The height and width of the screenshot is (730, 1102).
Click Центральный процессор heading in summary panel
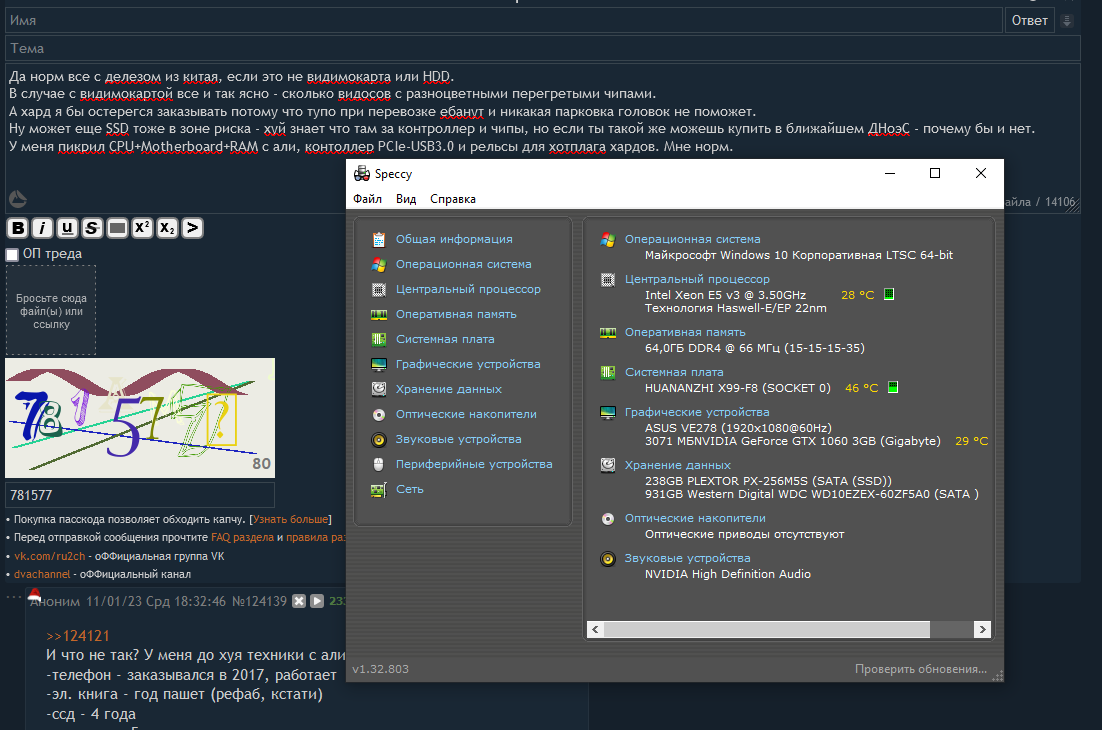pyautogui.click(x=697, y=279)
